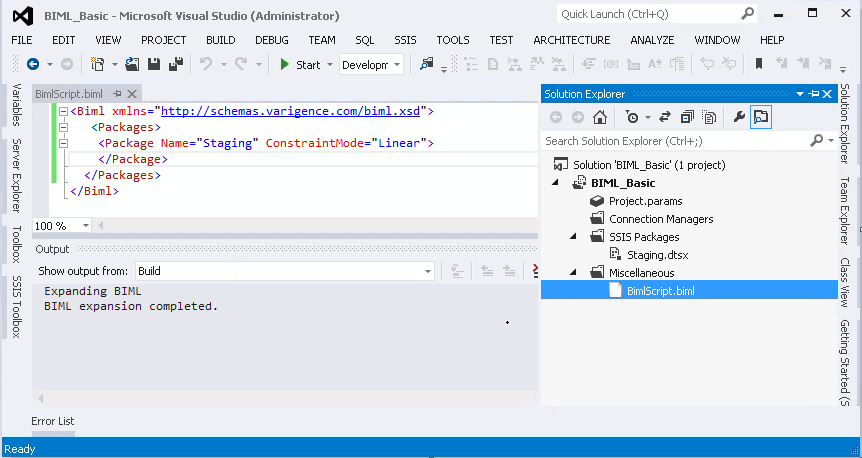The height and width of the screenshot is (458, 862).
Task: Click Solution Explorer Home icon
Action: click(600, 117)
